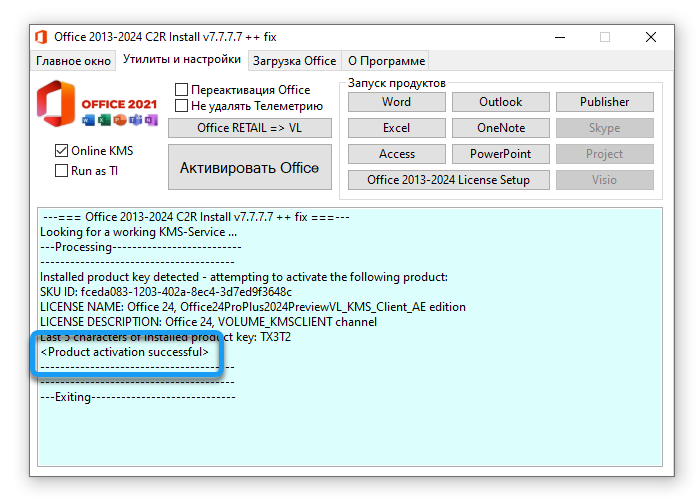The width and height of the screenshot is (697, 500).
Task: Click the LICENSE NAME line in log
Action: point(252,307)
